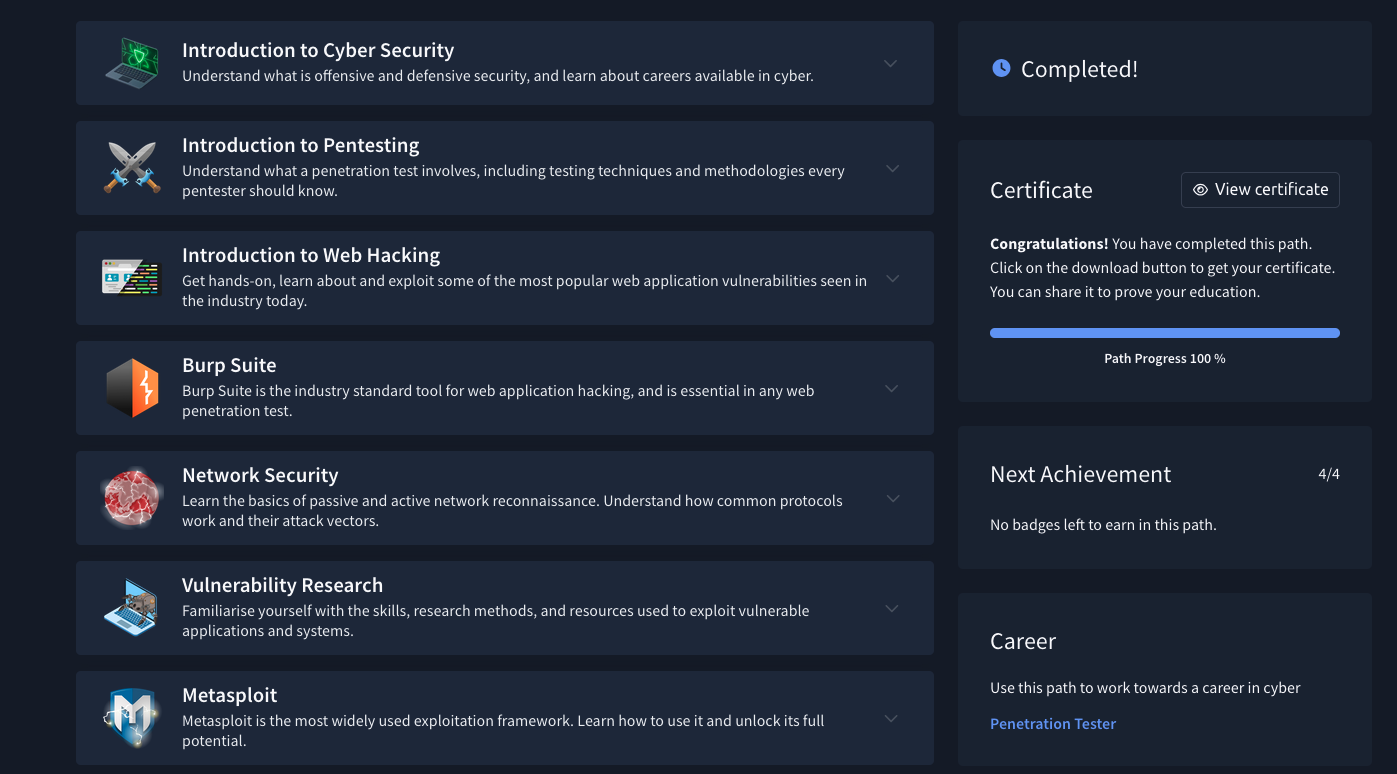Click the 4/4 achievement counter

point(1328,474)
